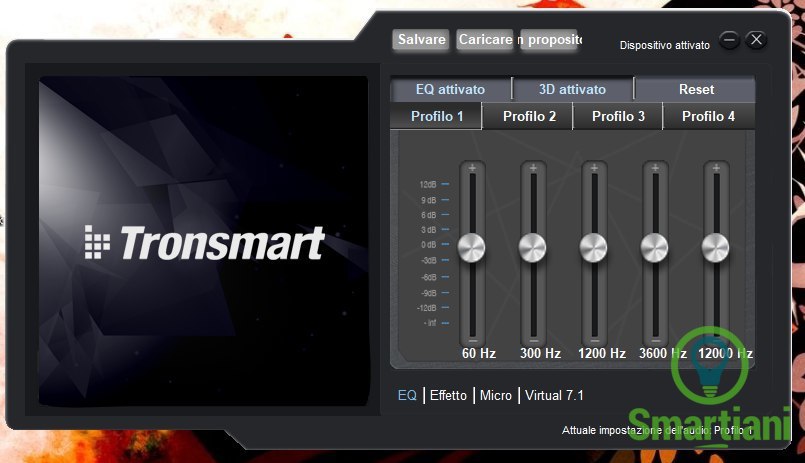Click the truncated 'n proposito' button

[550, 40]
